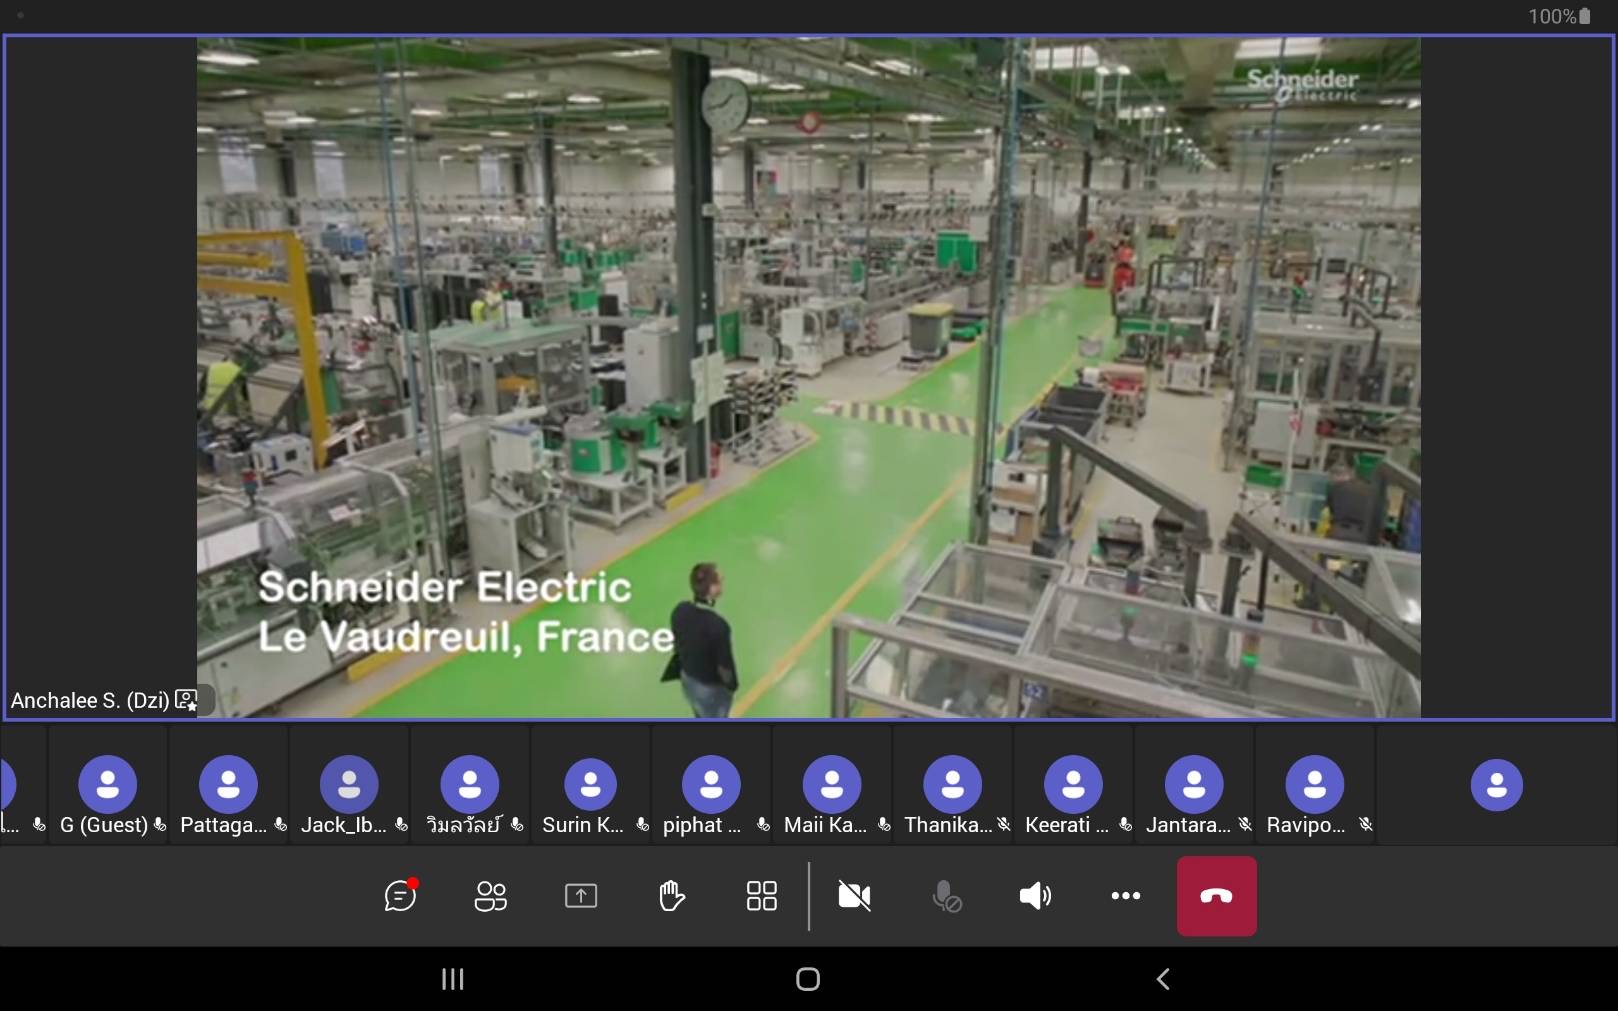Tap the muted mic icon next to Jantara
The height and width of the screenshot is (1011, 1618).
1245,825
